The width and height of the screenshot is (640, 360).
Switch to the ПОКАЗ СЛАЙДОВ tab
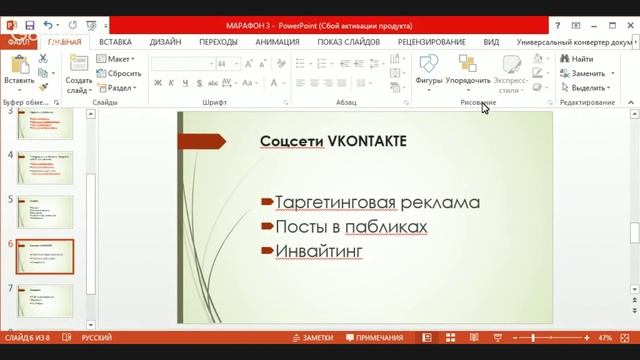click(349, 42)
